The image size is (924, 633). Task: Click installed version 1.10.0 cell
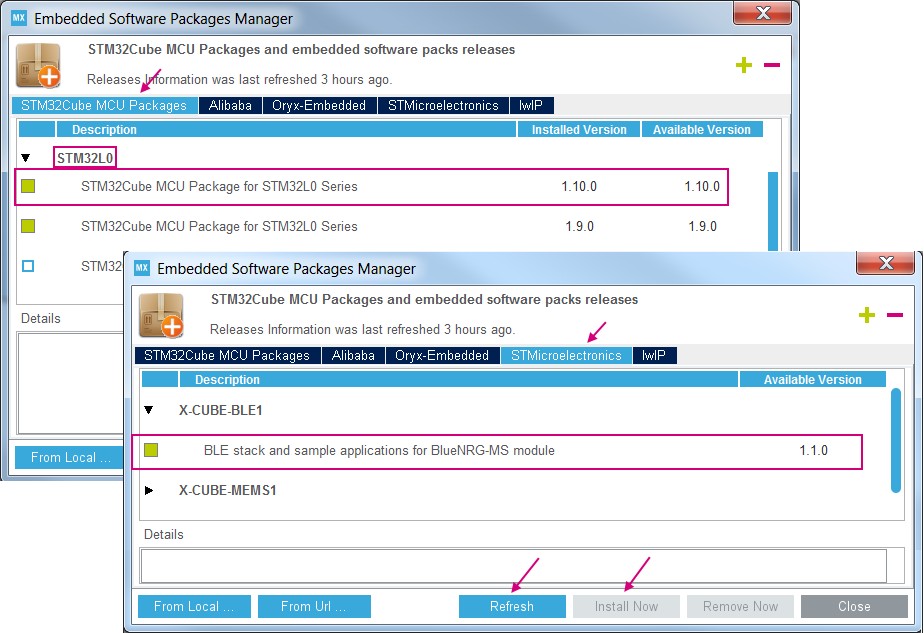[579, 187]
